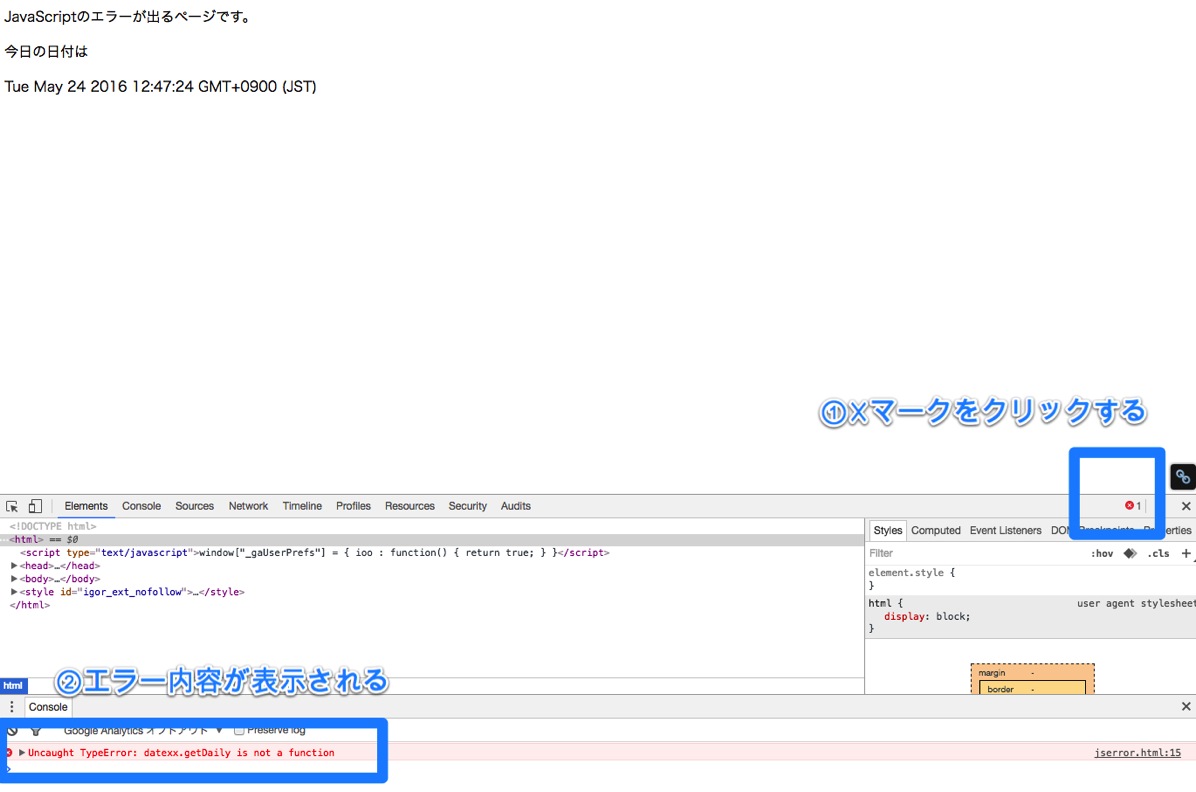Switch to the Sources tab
Image resolution: width=1196 pixels, height=792 pixels.
195,506
